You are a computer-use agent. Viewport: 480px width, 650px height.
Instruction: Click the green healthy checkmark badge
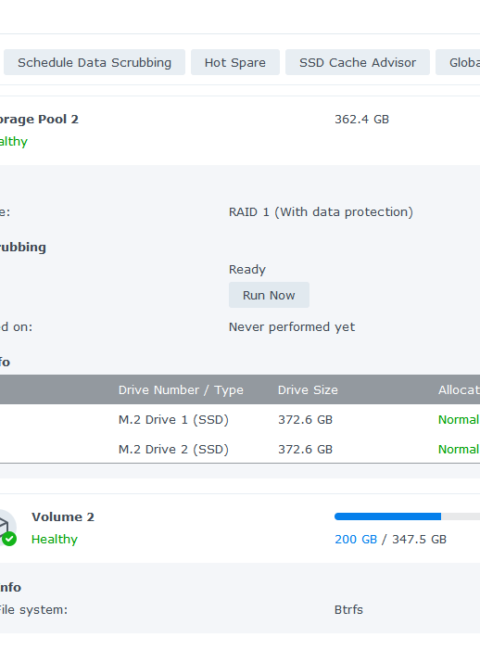[10, 539]
